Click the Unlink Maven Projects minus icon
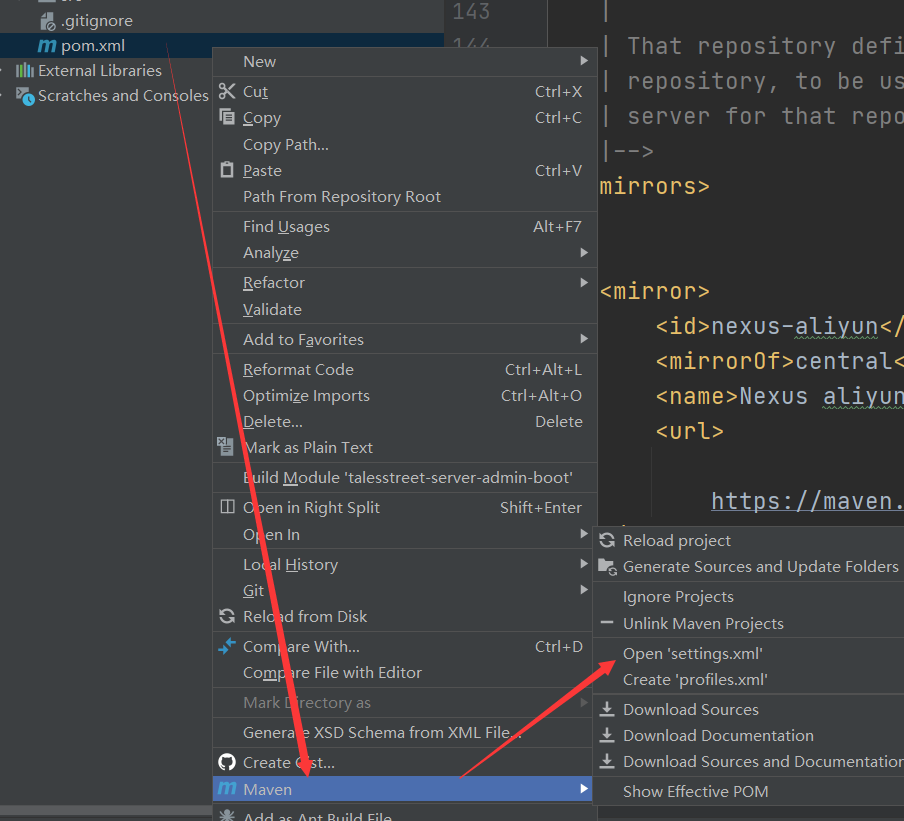Viewport: 904px width, 821px height. [x=607, y=623]
